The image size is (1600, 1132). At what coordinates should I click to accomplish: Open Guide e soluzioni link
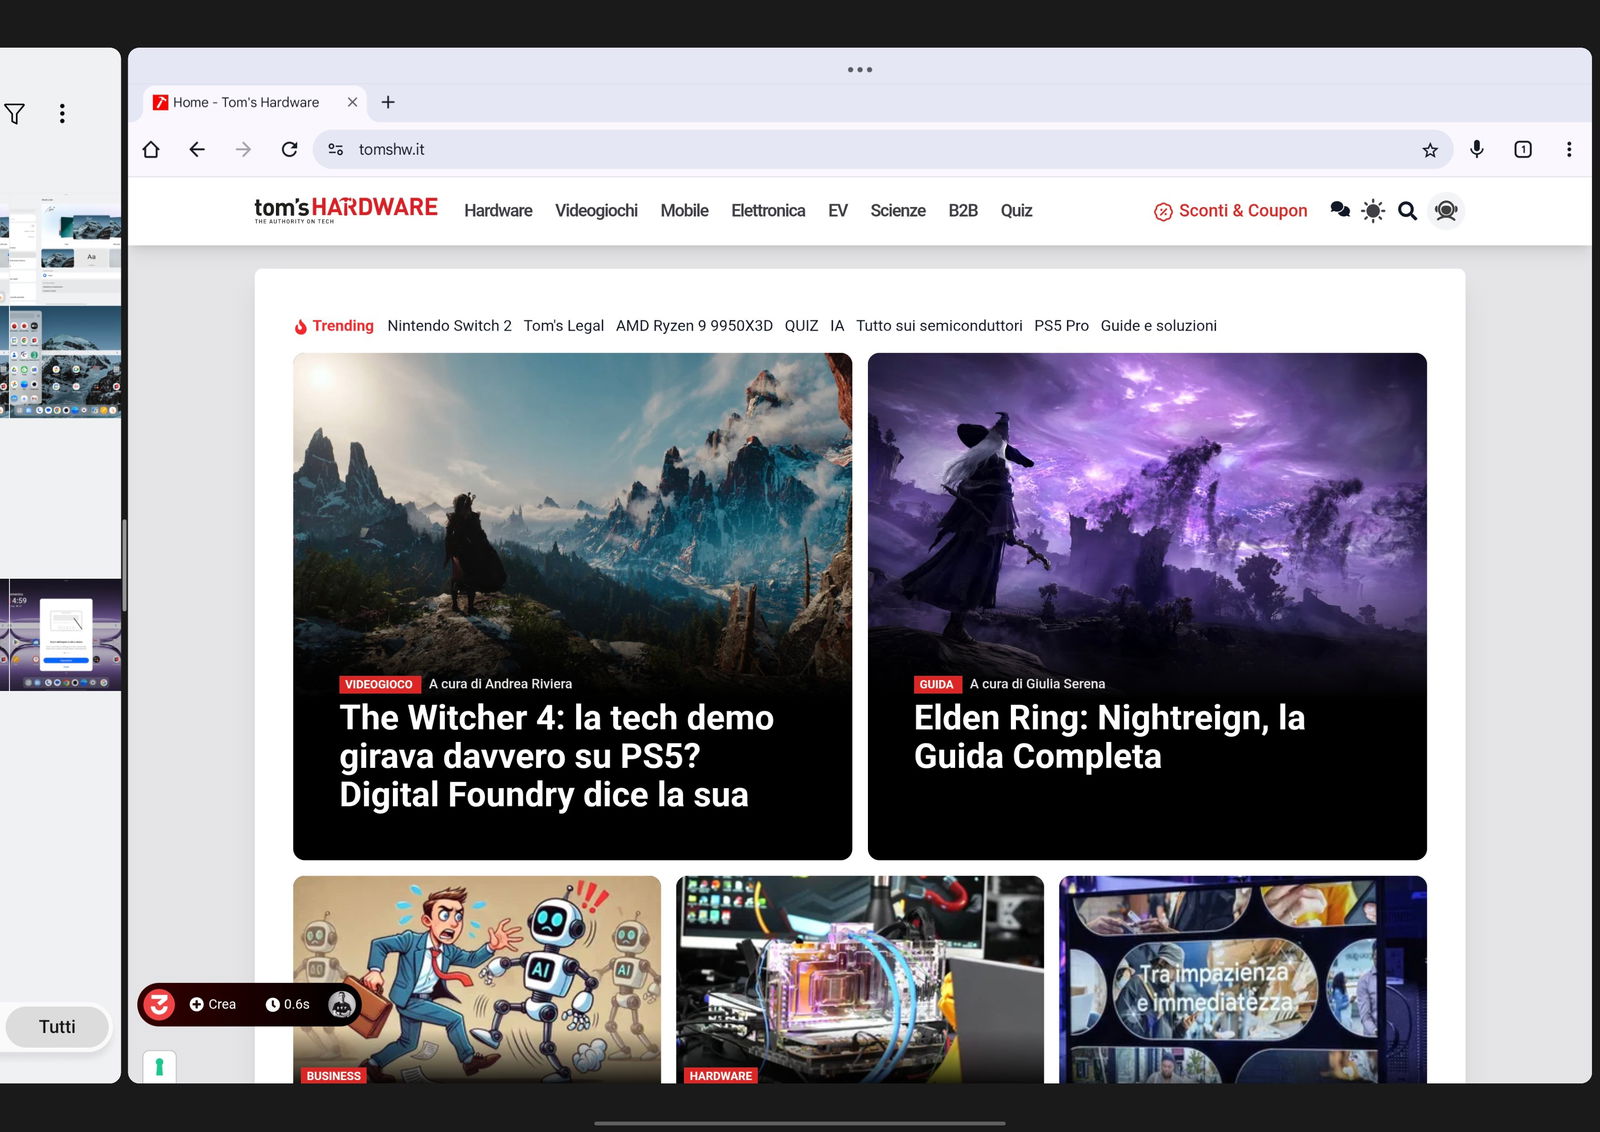[x=1158, y=326]
